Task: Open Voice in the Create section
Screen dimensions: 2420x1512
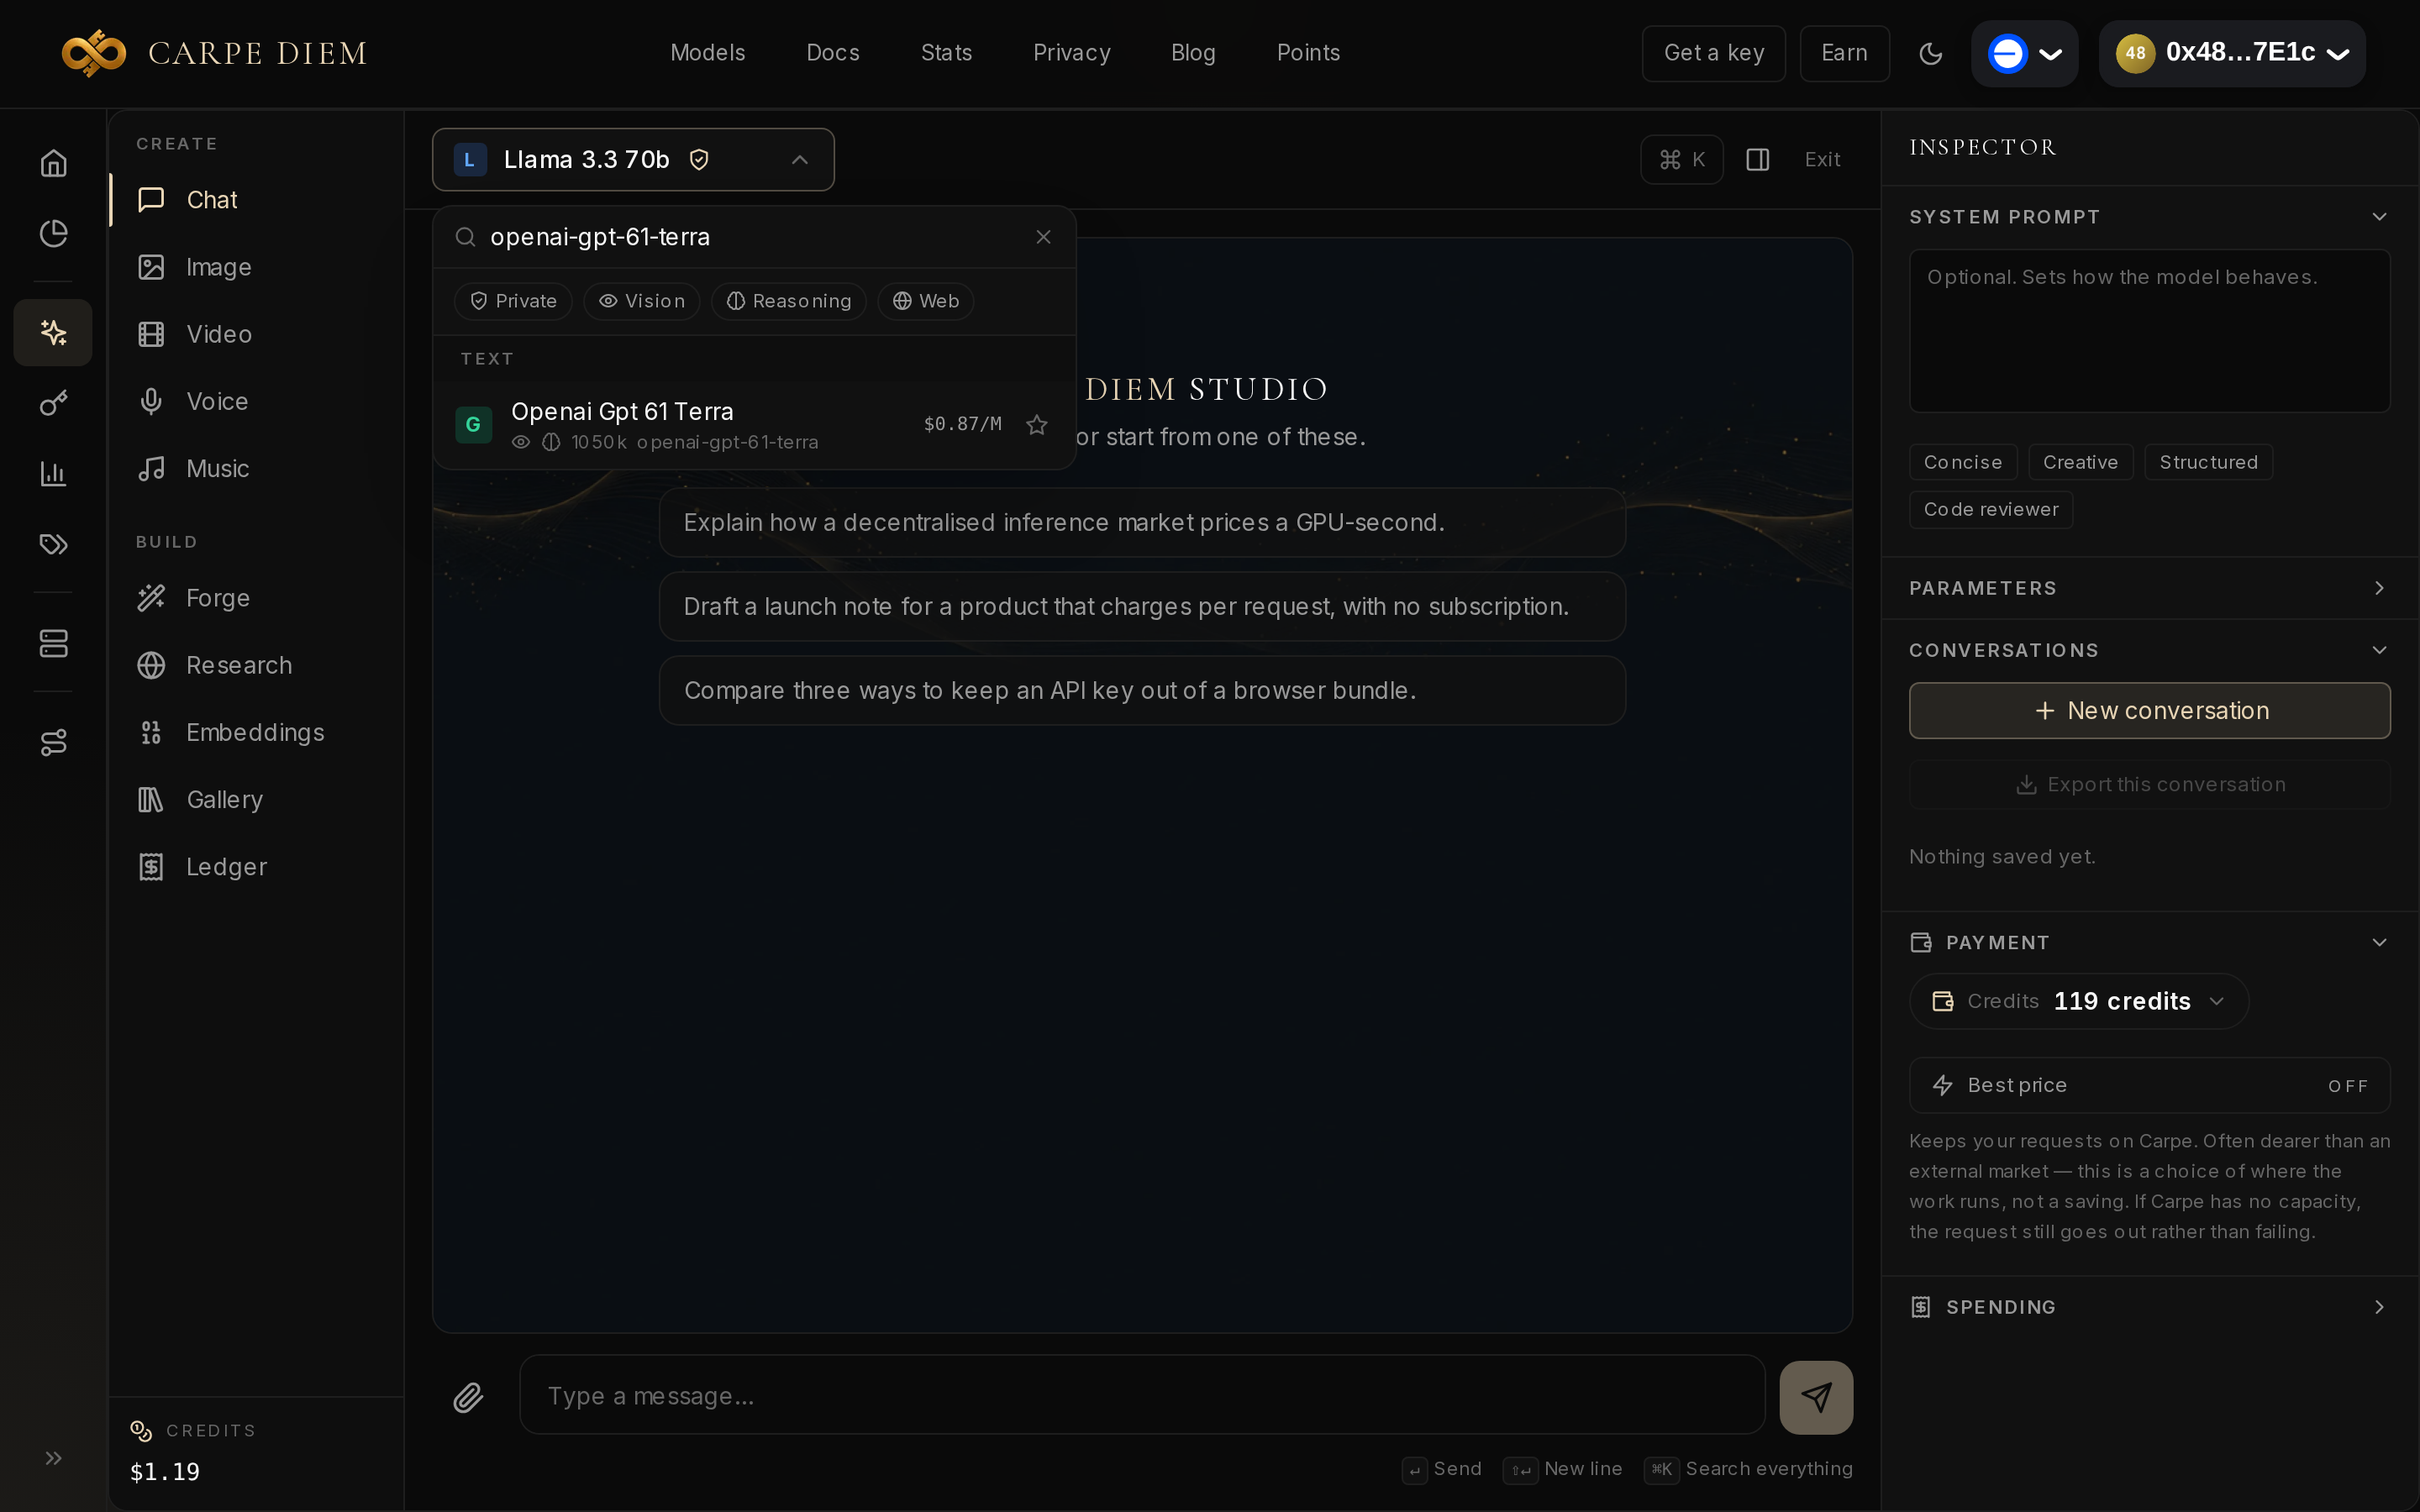Action: (257, 401)
